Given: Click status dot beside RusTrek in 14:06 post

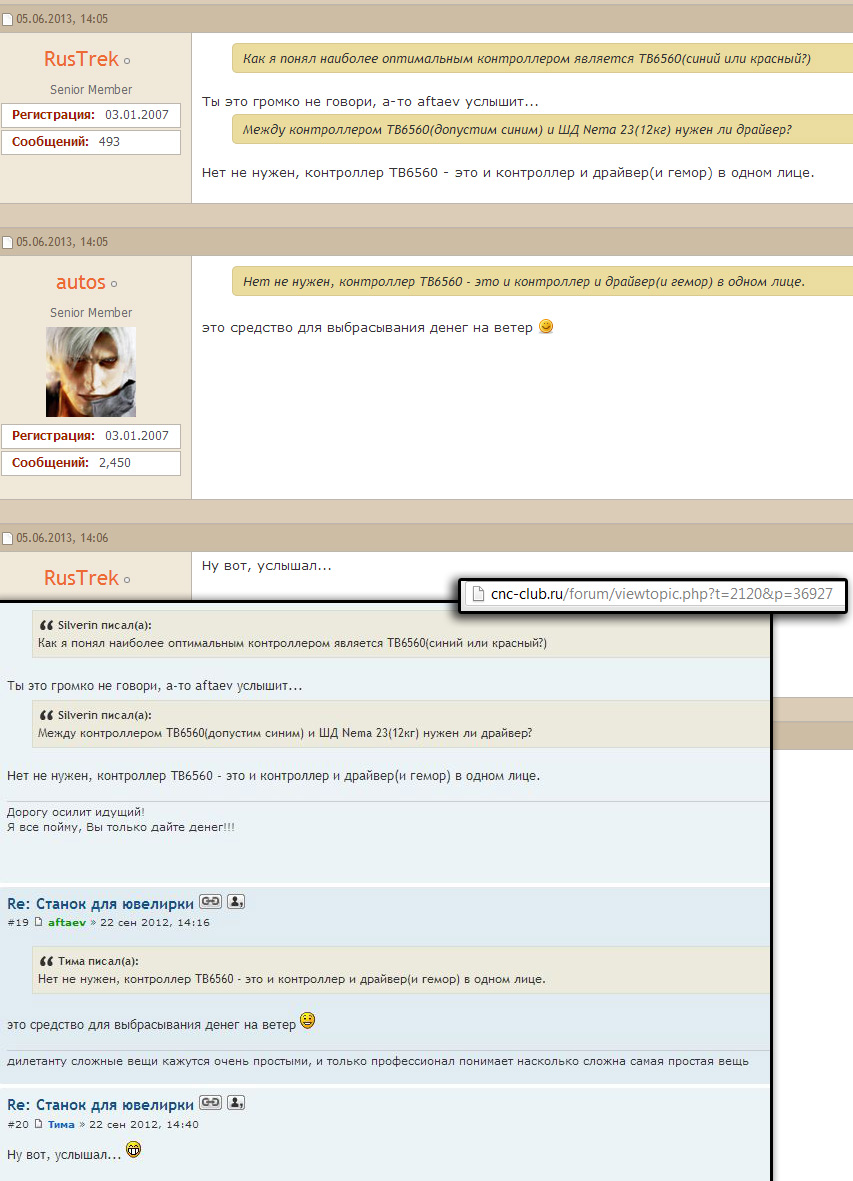Looking at the screenshot, I should (127, 580).
